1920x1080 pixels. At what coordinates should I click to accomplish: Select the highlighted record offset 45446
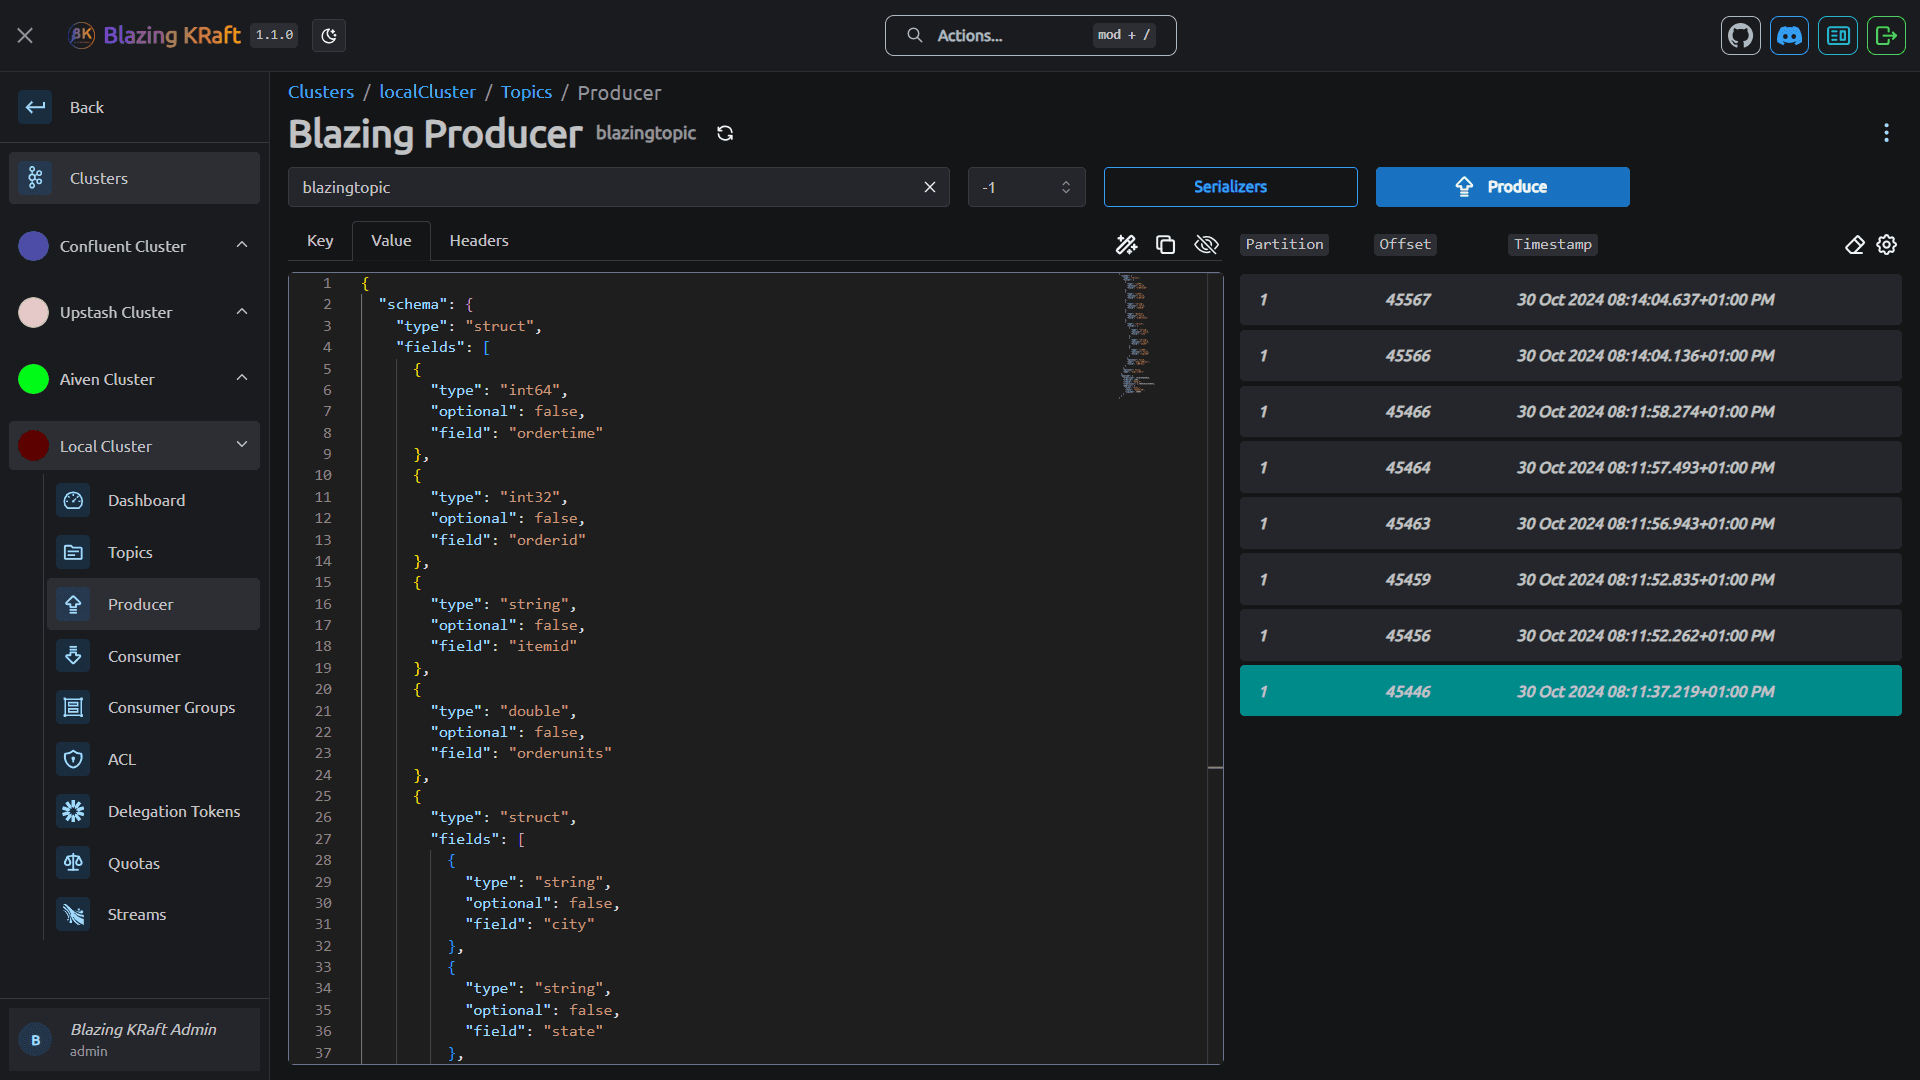click(x=1570, y=691)
